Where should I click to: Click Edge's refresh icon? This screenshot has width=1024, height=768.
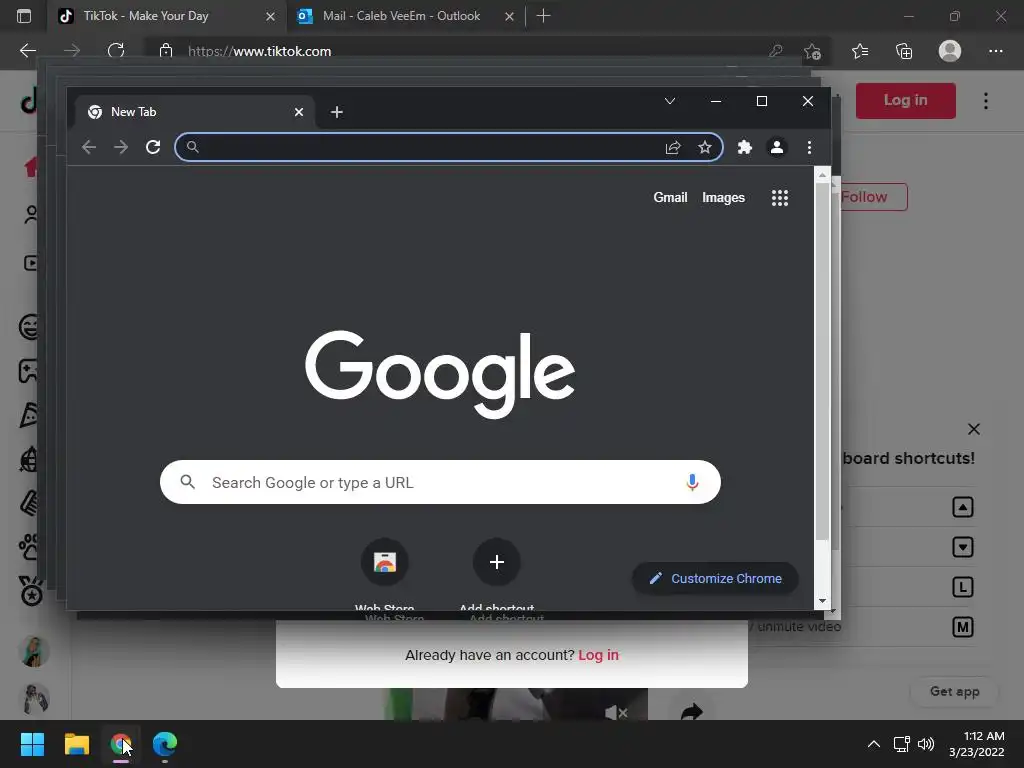116,51
